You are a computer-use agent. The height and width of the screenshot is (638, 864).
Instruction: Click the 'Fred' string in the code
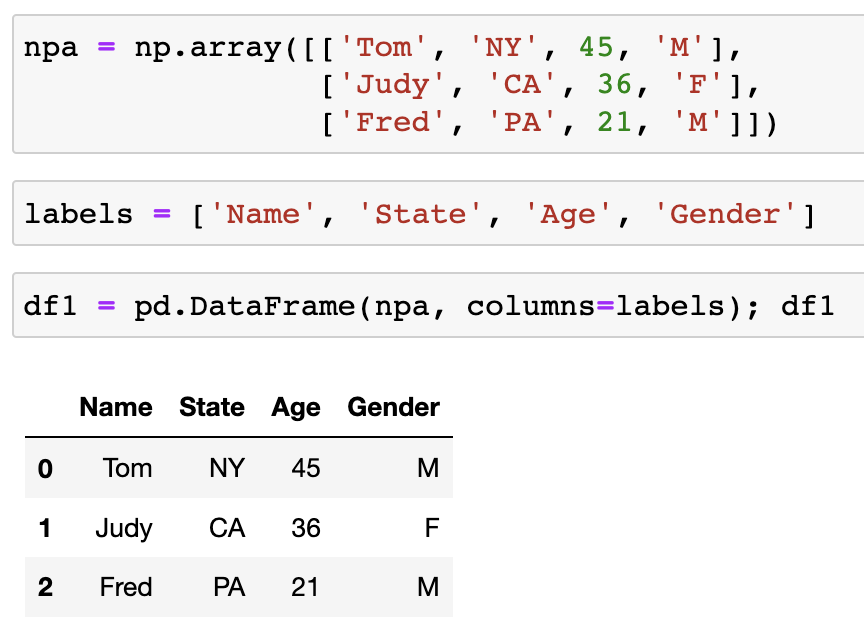point(392,121)
